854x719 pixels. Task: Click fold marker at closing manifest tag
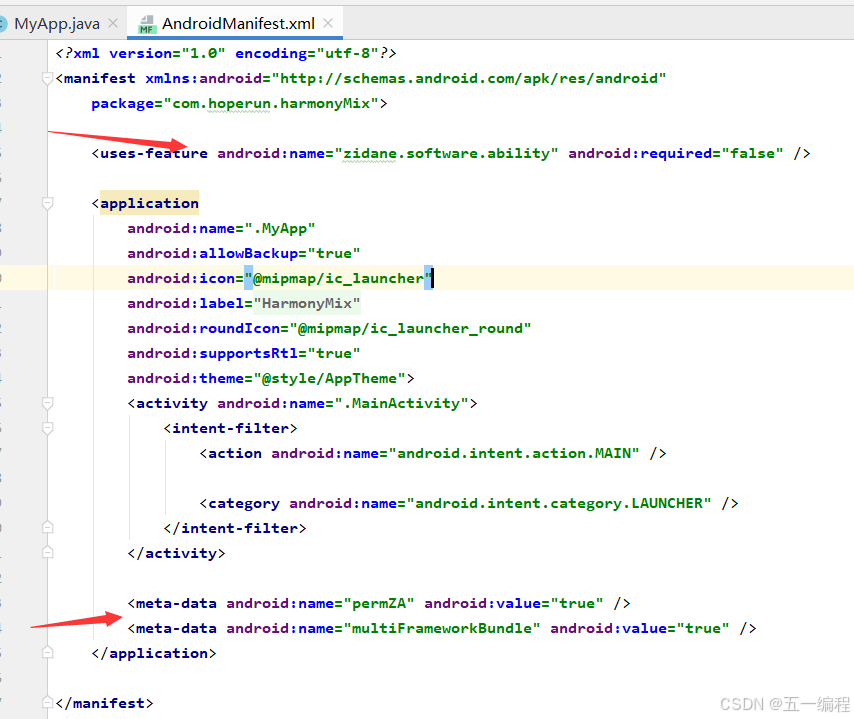[x=47, y=703]
